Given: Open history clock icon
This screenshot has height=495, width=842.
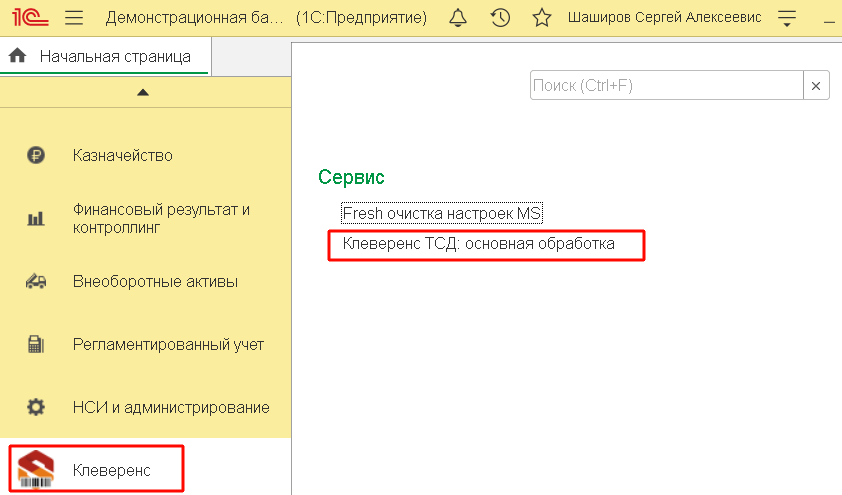Looking at the screenshot, I should tap(500, 18).
